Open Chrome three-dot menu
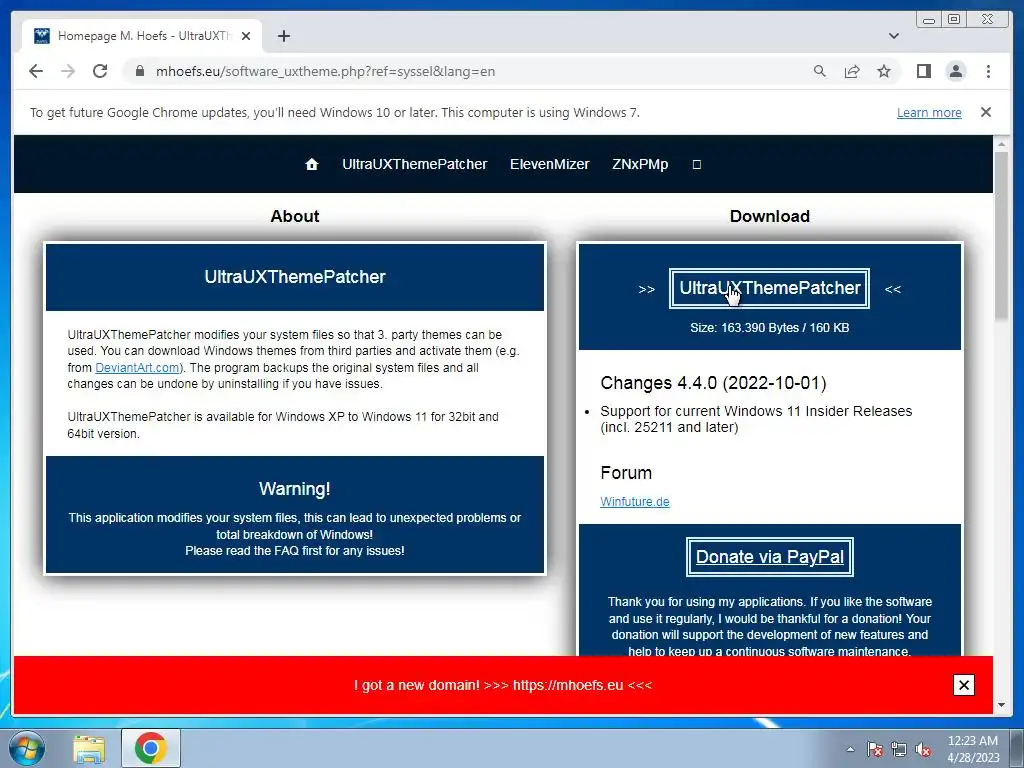The height and width of the screenshot is (768, 1024). [988, 71]
